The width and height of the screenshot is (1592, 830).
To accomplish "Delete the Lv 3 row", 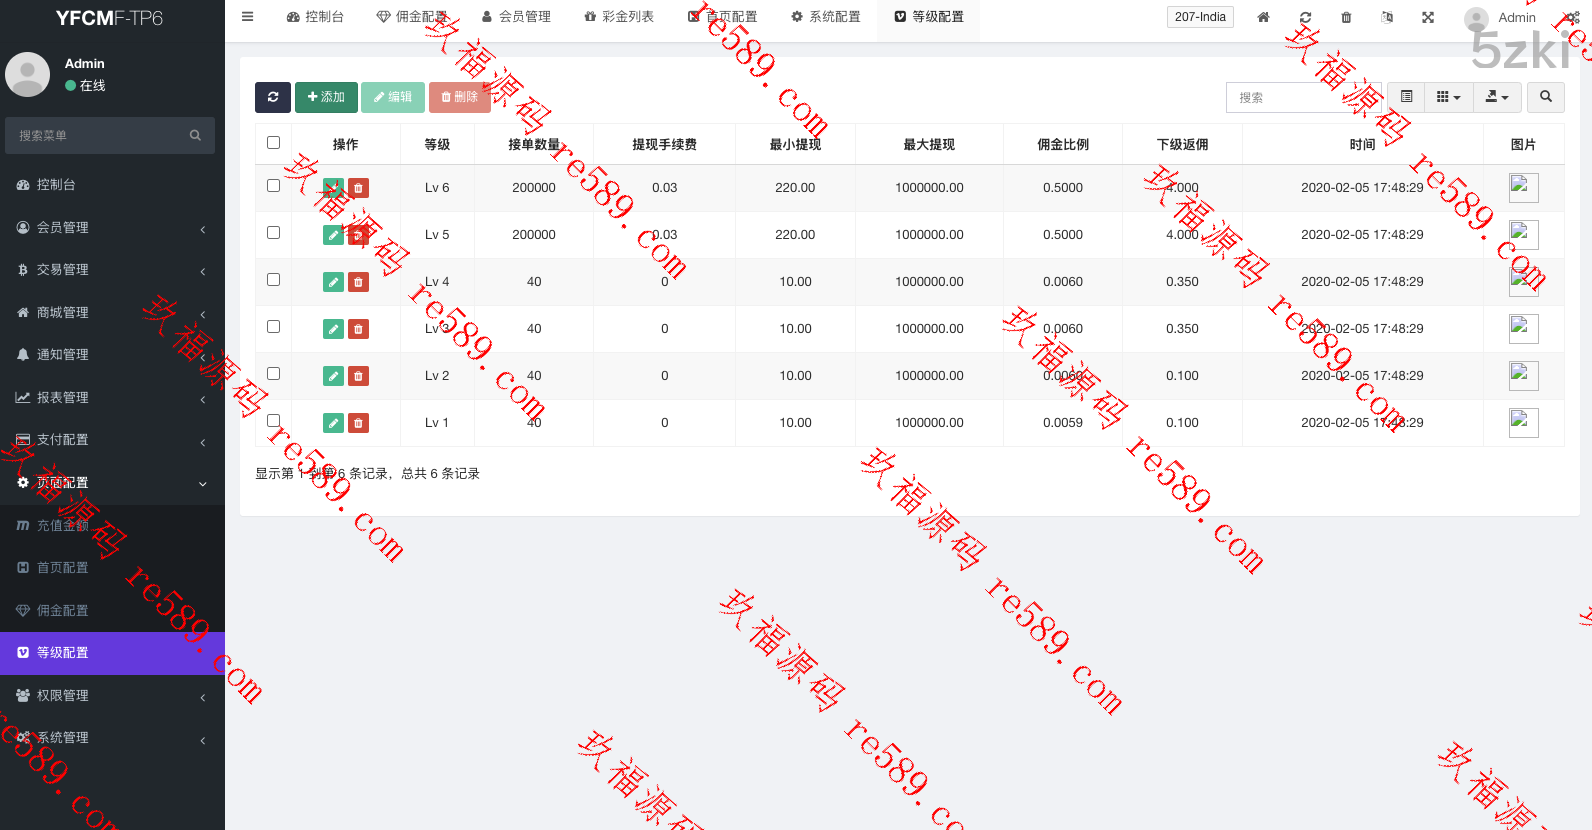I will pos(358,329).
